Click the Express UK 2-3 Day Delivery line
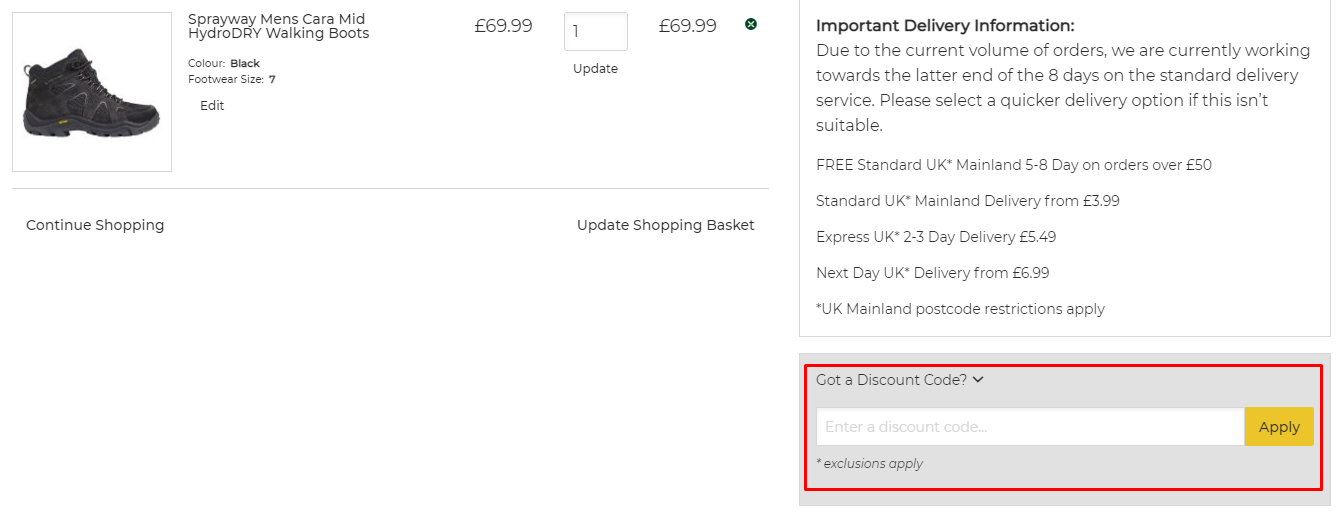Image resolution: width=1344 pixels, height=522 pixels. point(936,237)
